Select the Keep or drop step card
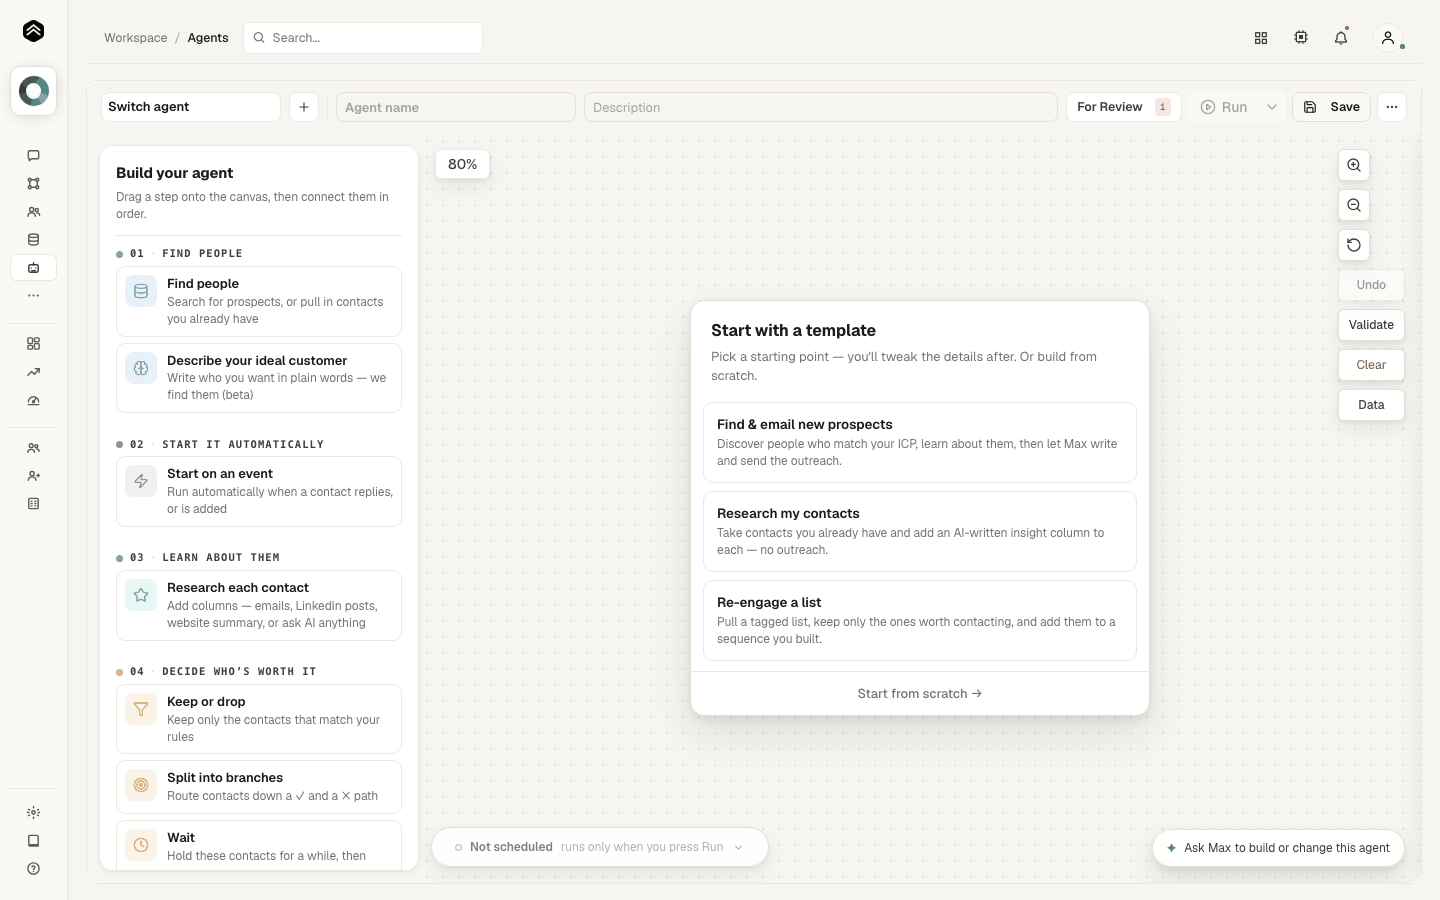Screen dimensions: 1440x900 [x=259, y=719]
